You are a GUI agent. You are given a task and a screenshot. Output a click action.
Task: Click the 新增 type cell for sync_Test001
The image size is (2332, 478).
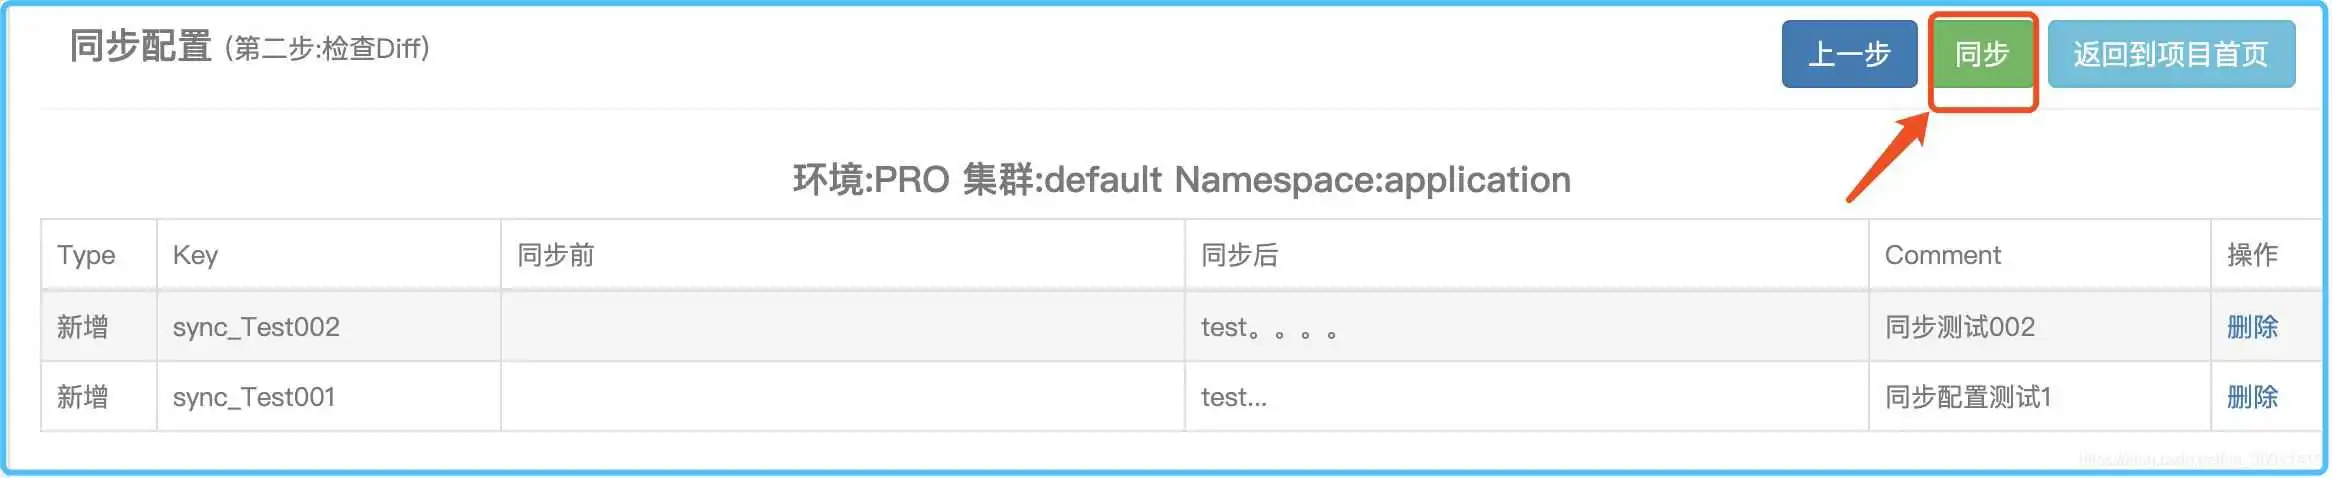[83, 397]
